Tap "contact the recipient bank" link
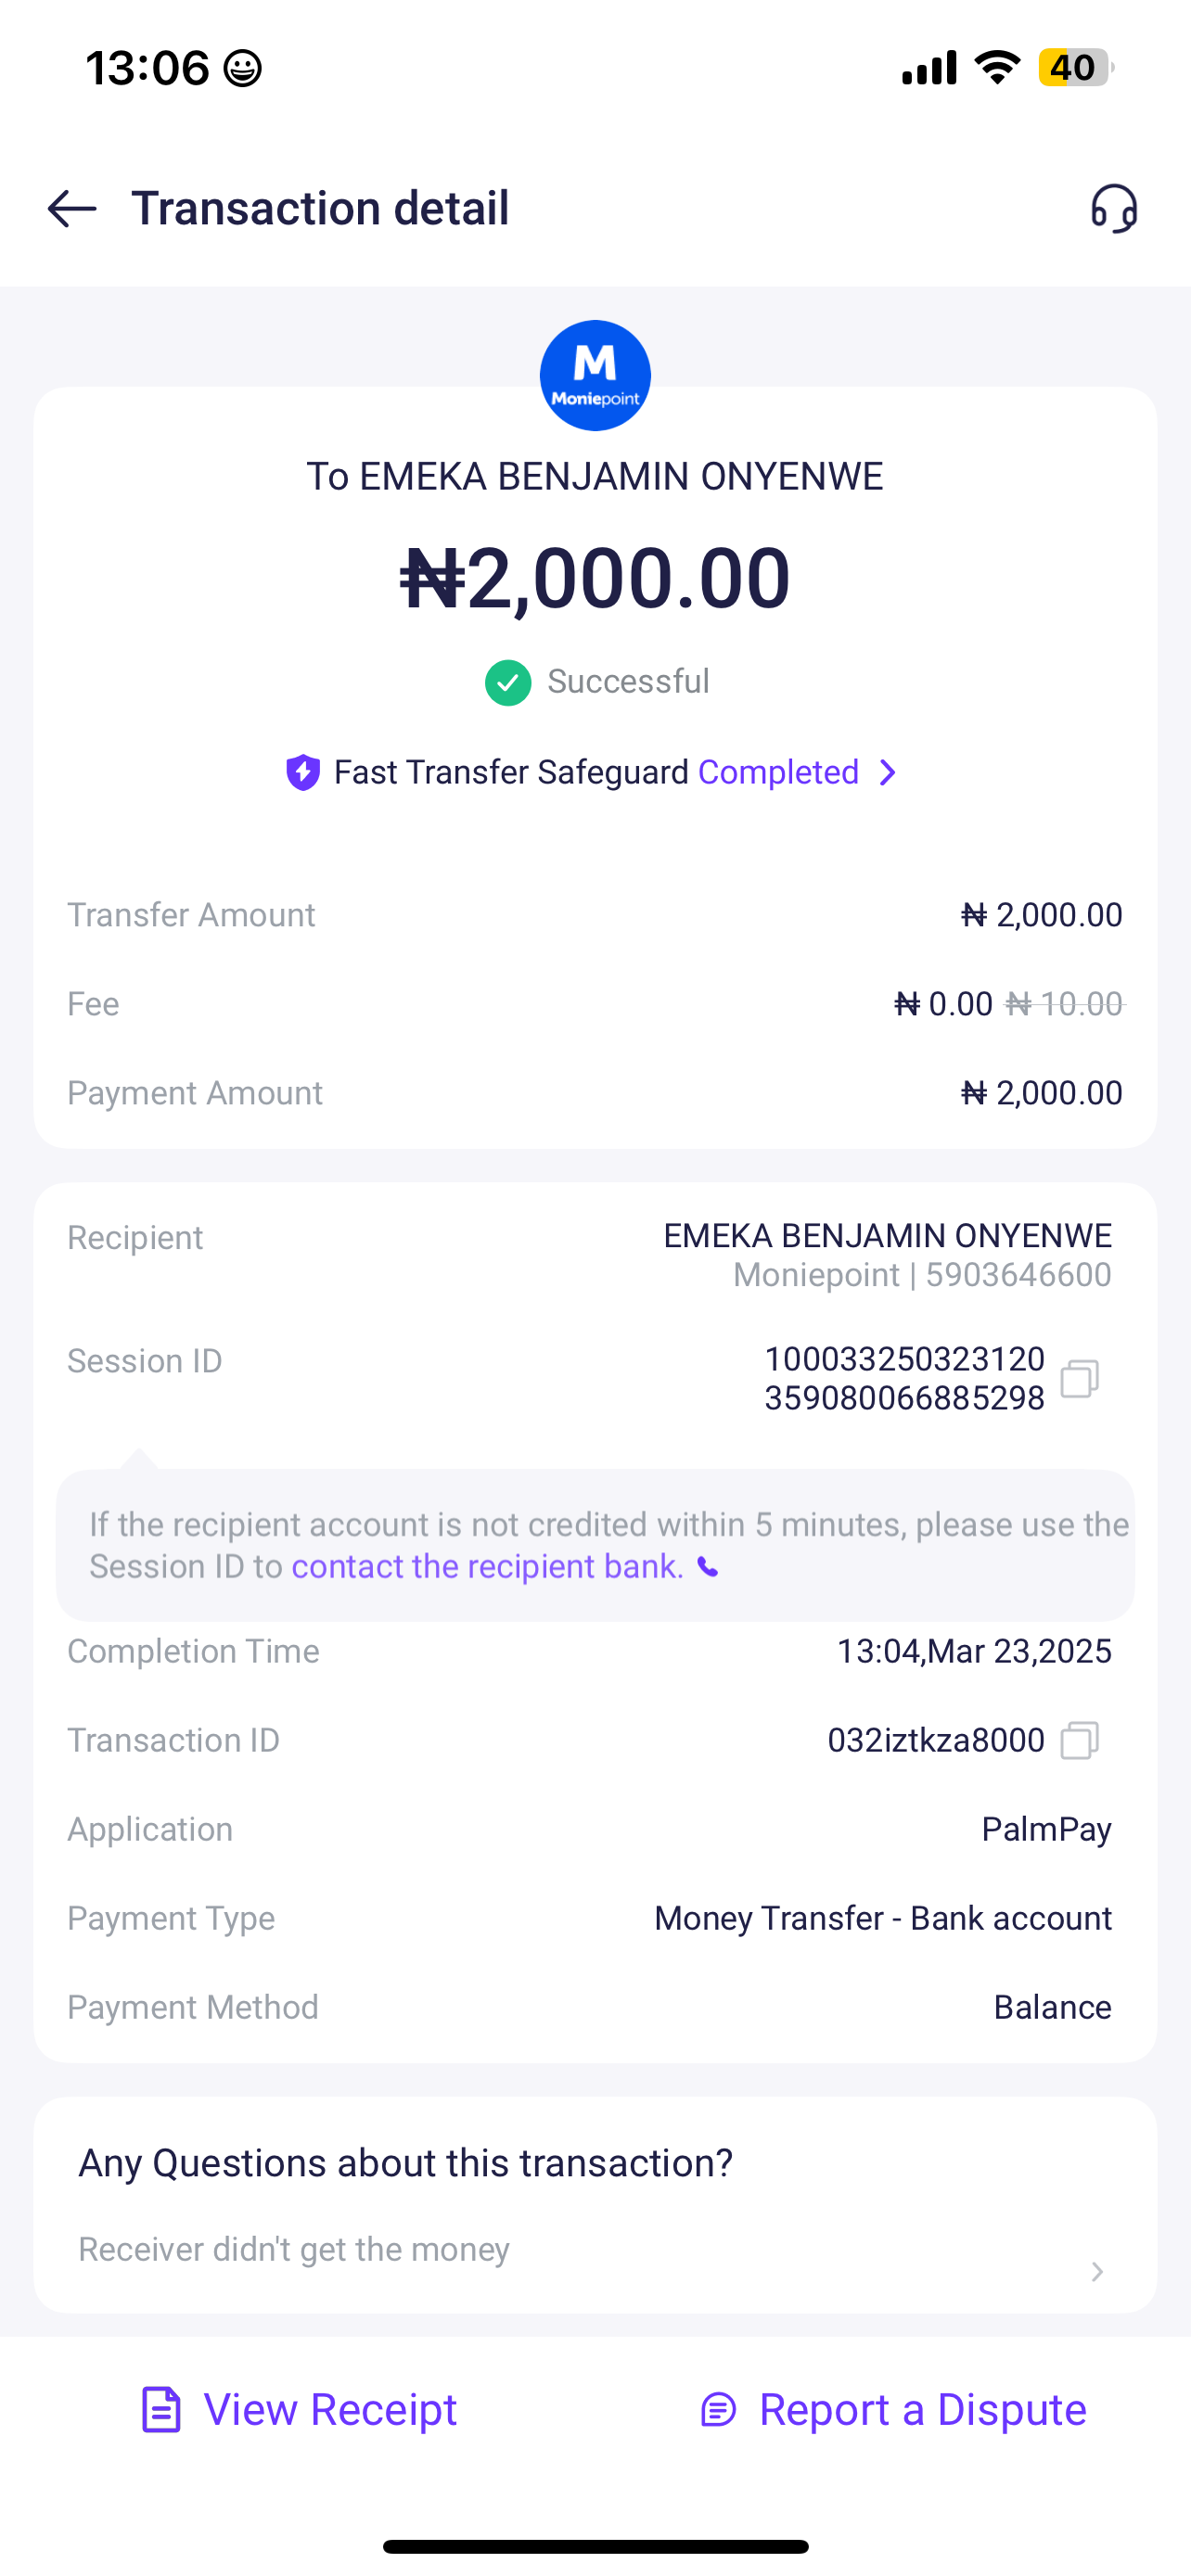Image resolution: width=1191 pixels, height=2576 pixels. (487, 1567)
